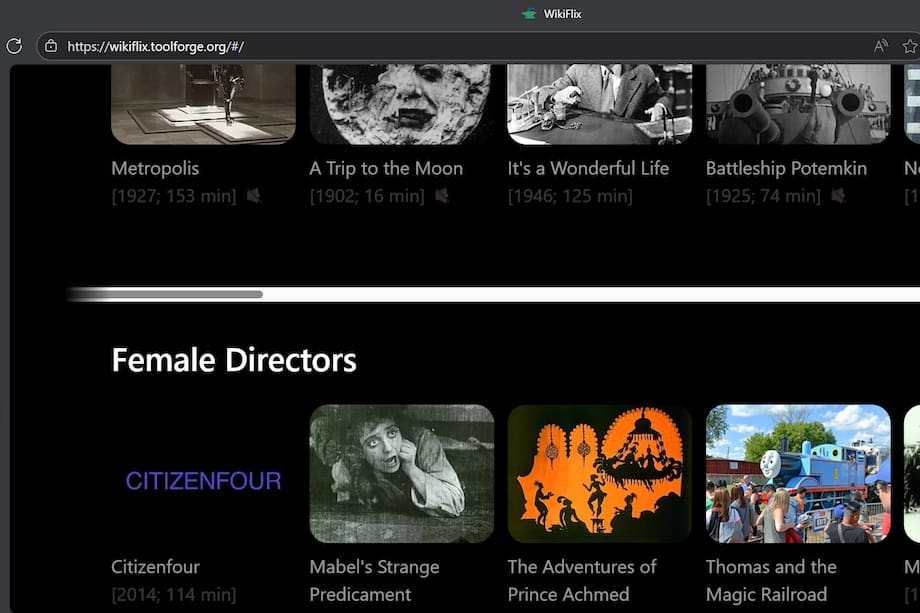This screenshot has width=920, height=613.
Task: Click the silent film icon beside Metropolis
Action: coord(254,196)
